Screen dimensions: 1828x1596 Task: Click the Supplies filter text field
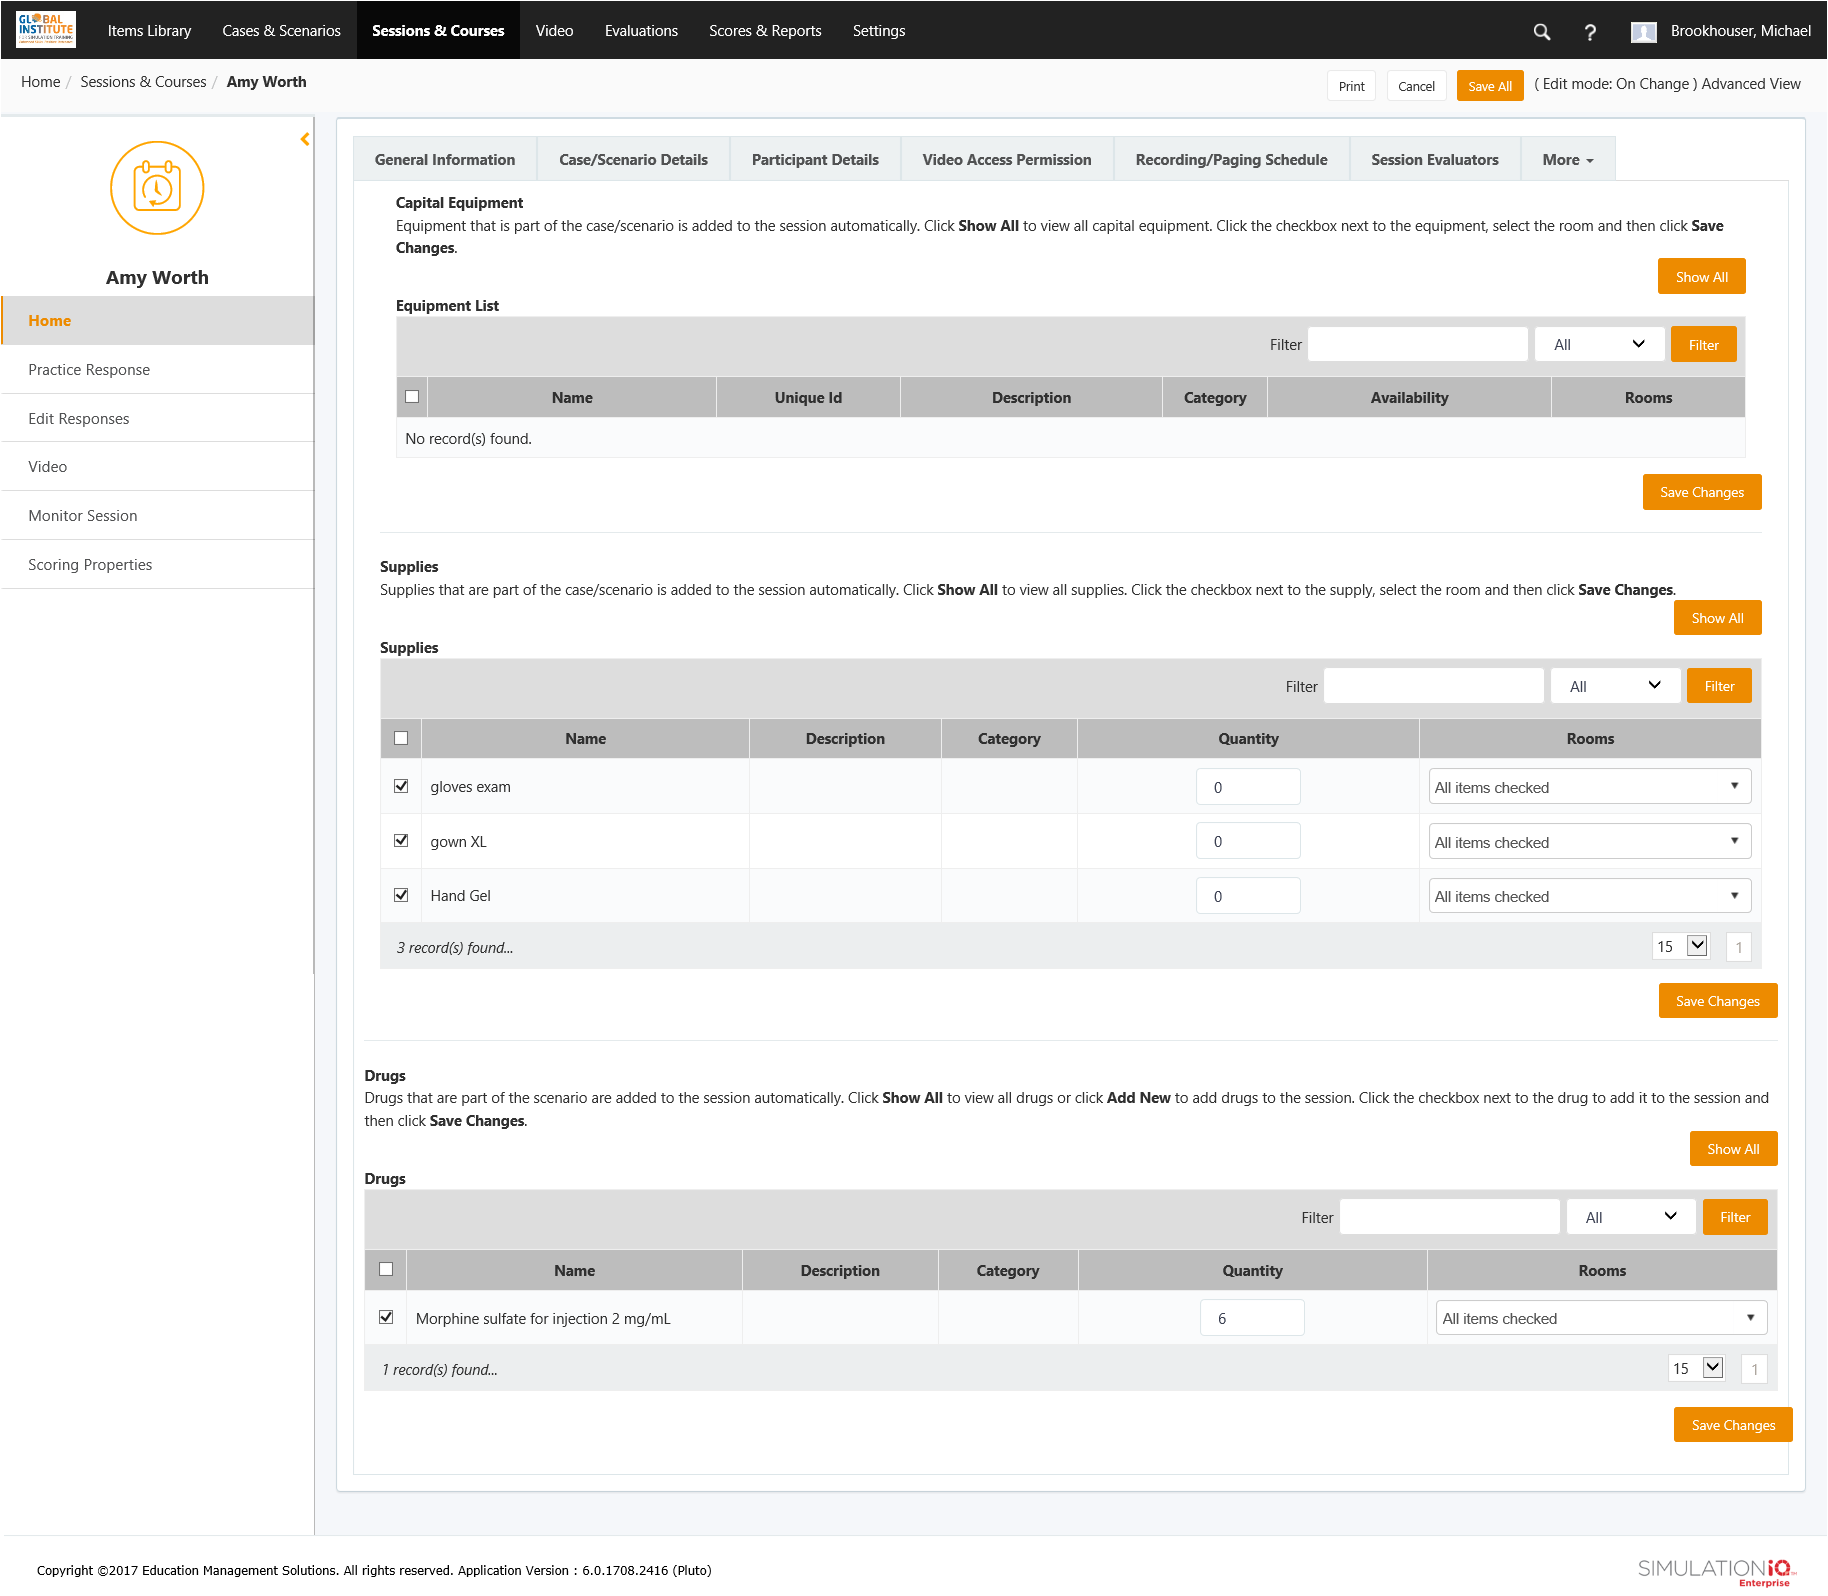click(x=1433, y=686)
